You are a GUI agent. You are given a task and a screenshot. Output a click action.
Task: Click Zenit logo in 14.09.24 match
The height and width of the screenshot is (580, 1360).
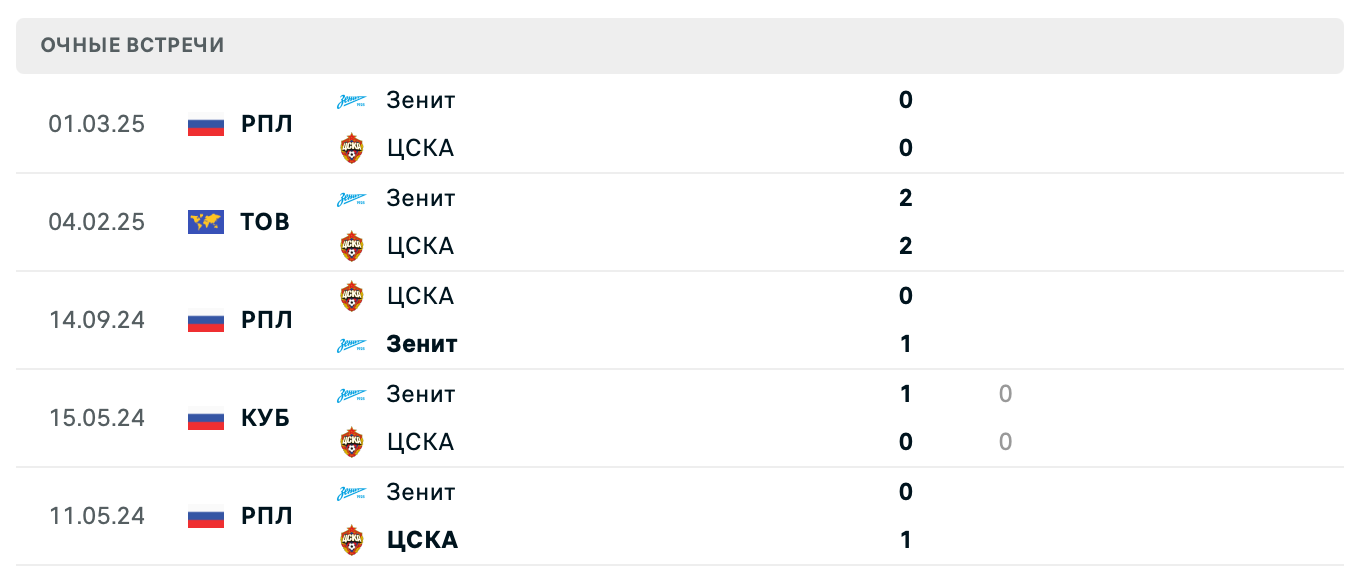(351, 345)
